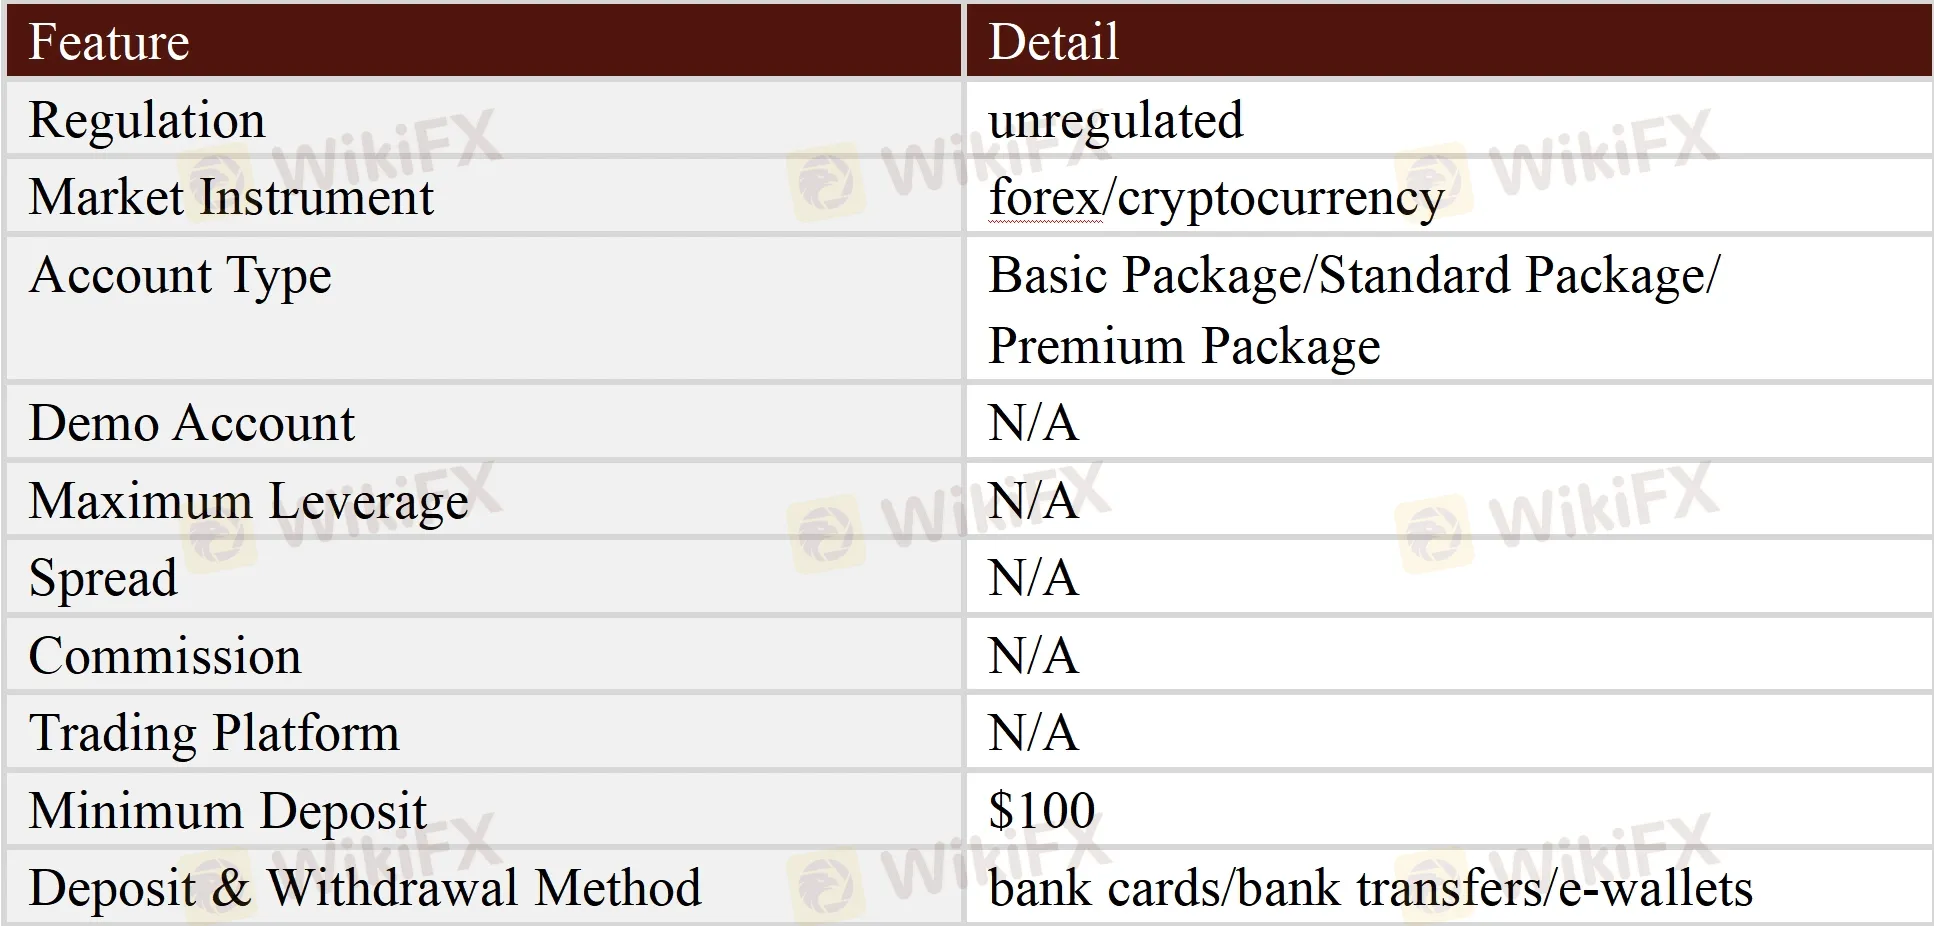This screenshot has height=926, width=1934.
Task: Select the Market Instrument label
Action: pyautogui.click(x=231, y=197)
